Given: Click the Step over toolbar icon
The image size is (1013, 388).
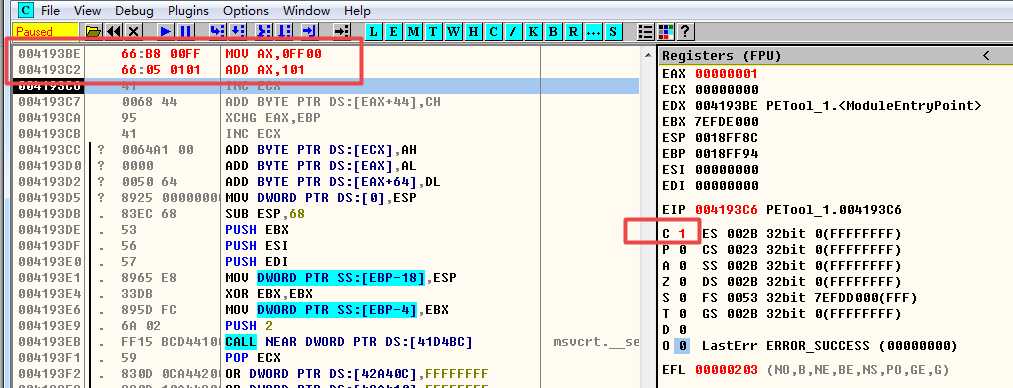Looking at the screenshot, I should [x=238, y=31].
